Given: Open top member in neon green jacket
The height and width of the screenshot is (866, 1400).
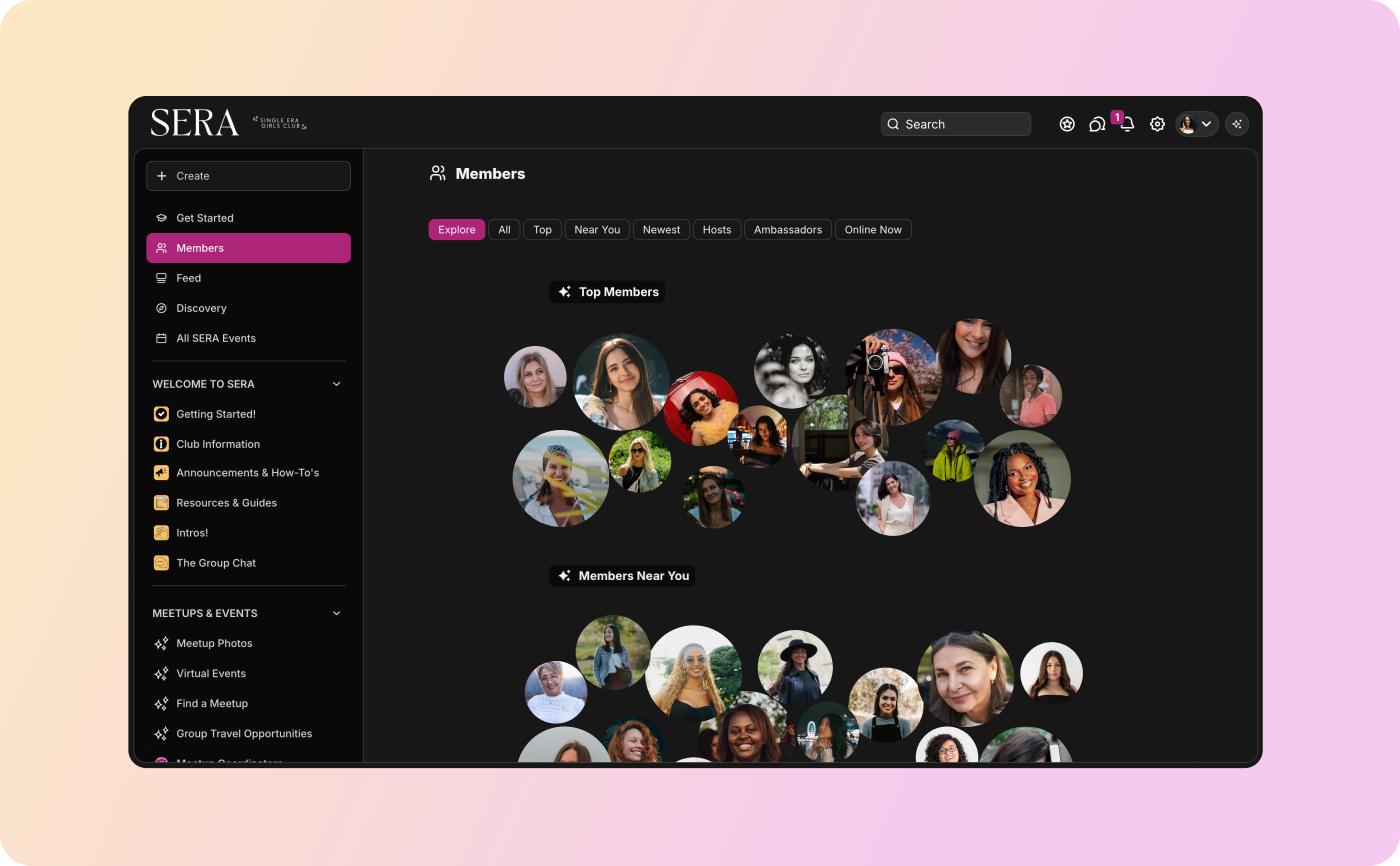Looking at the screenshot, I should (953, 451).
